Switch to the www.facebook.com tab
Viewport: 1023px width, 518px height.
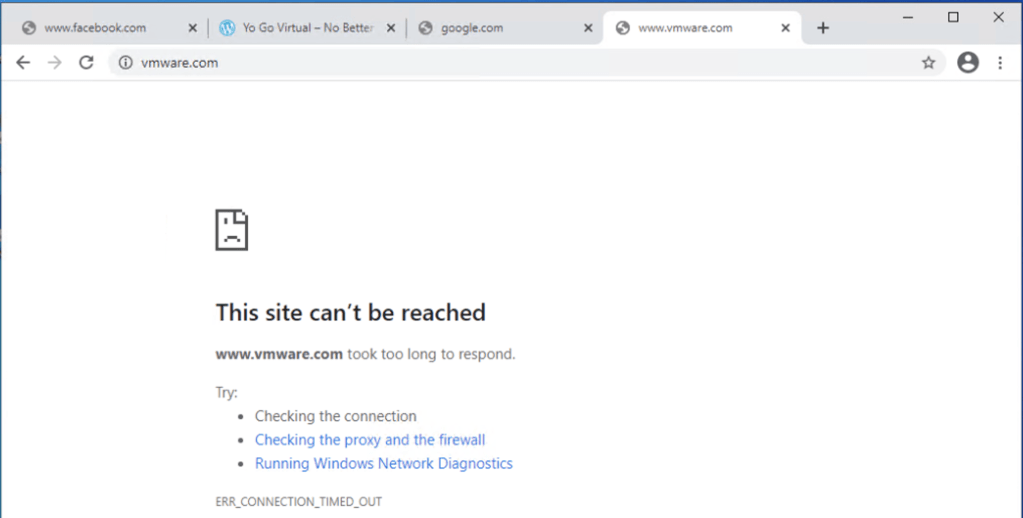(95, 28)
